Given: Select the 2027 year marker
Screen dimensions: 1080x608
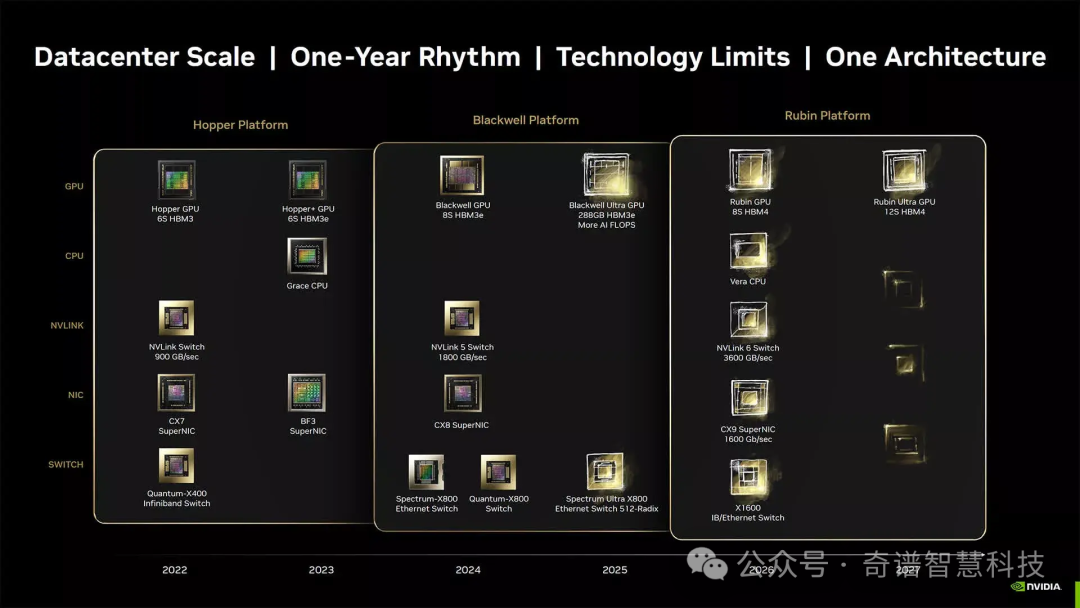Looking at the screenshot, I should [908, 569].
